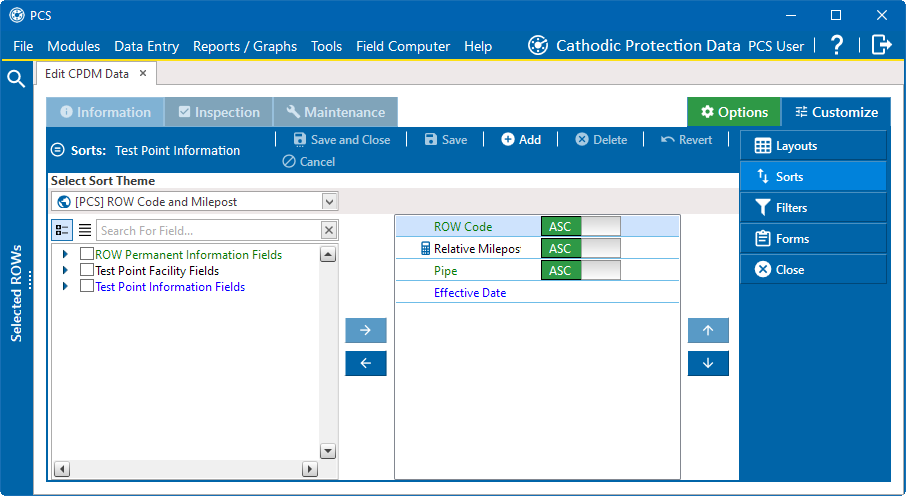906x496 pixels.
Task: Click in the Search For Field input
Action: pos(208,231)
